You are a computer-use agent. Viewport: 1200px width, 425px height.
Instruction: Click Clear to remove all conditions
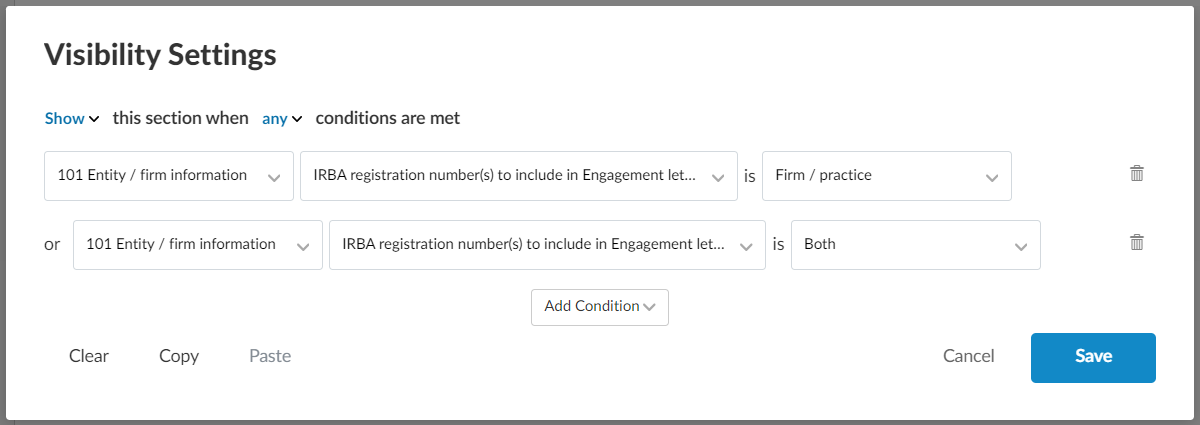[x=89, y=356]
